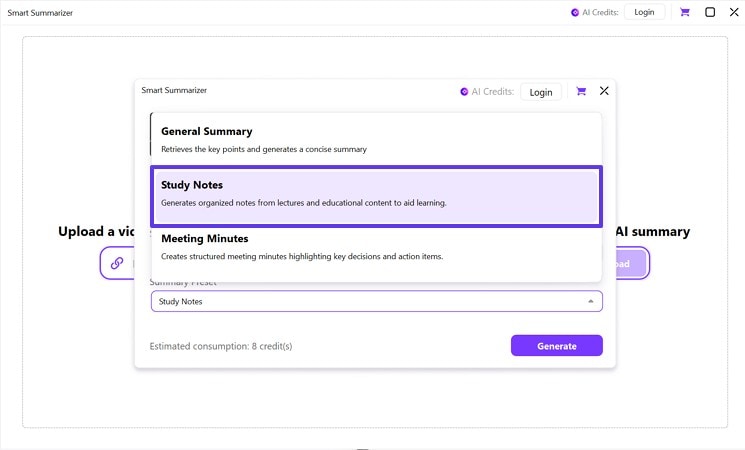Open the shopping cart in the main window title bar
This screenshot has width=745, height=450.
coord(685,12)
